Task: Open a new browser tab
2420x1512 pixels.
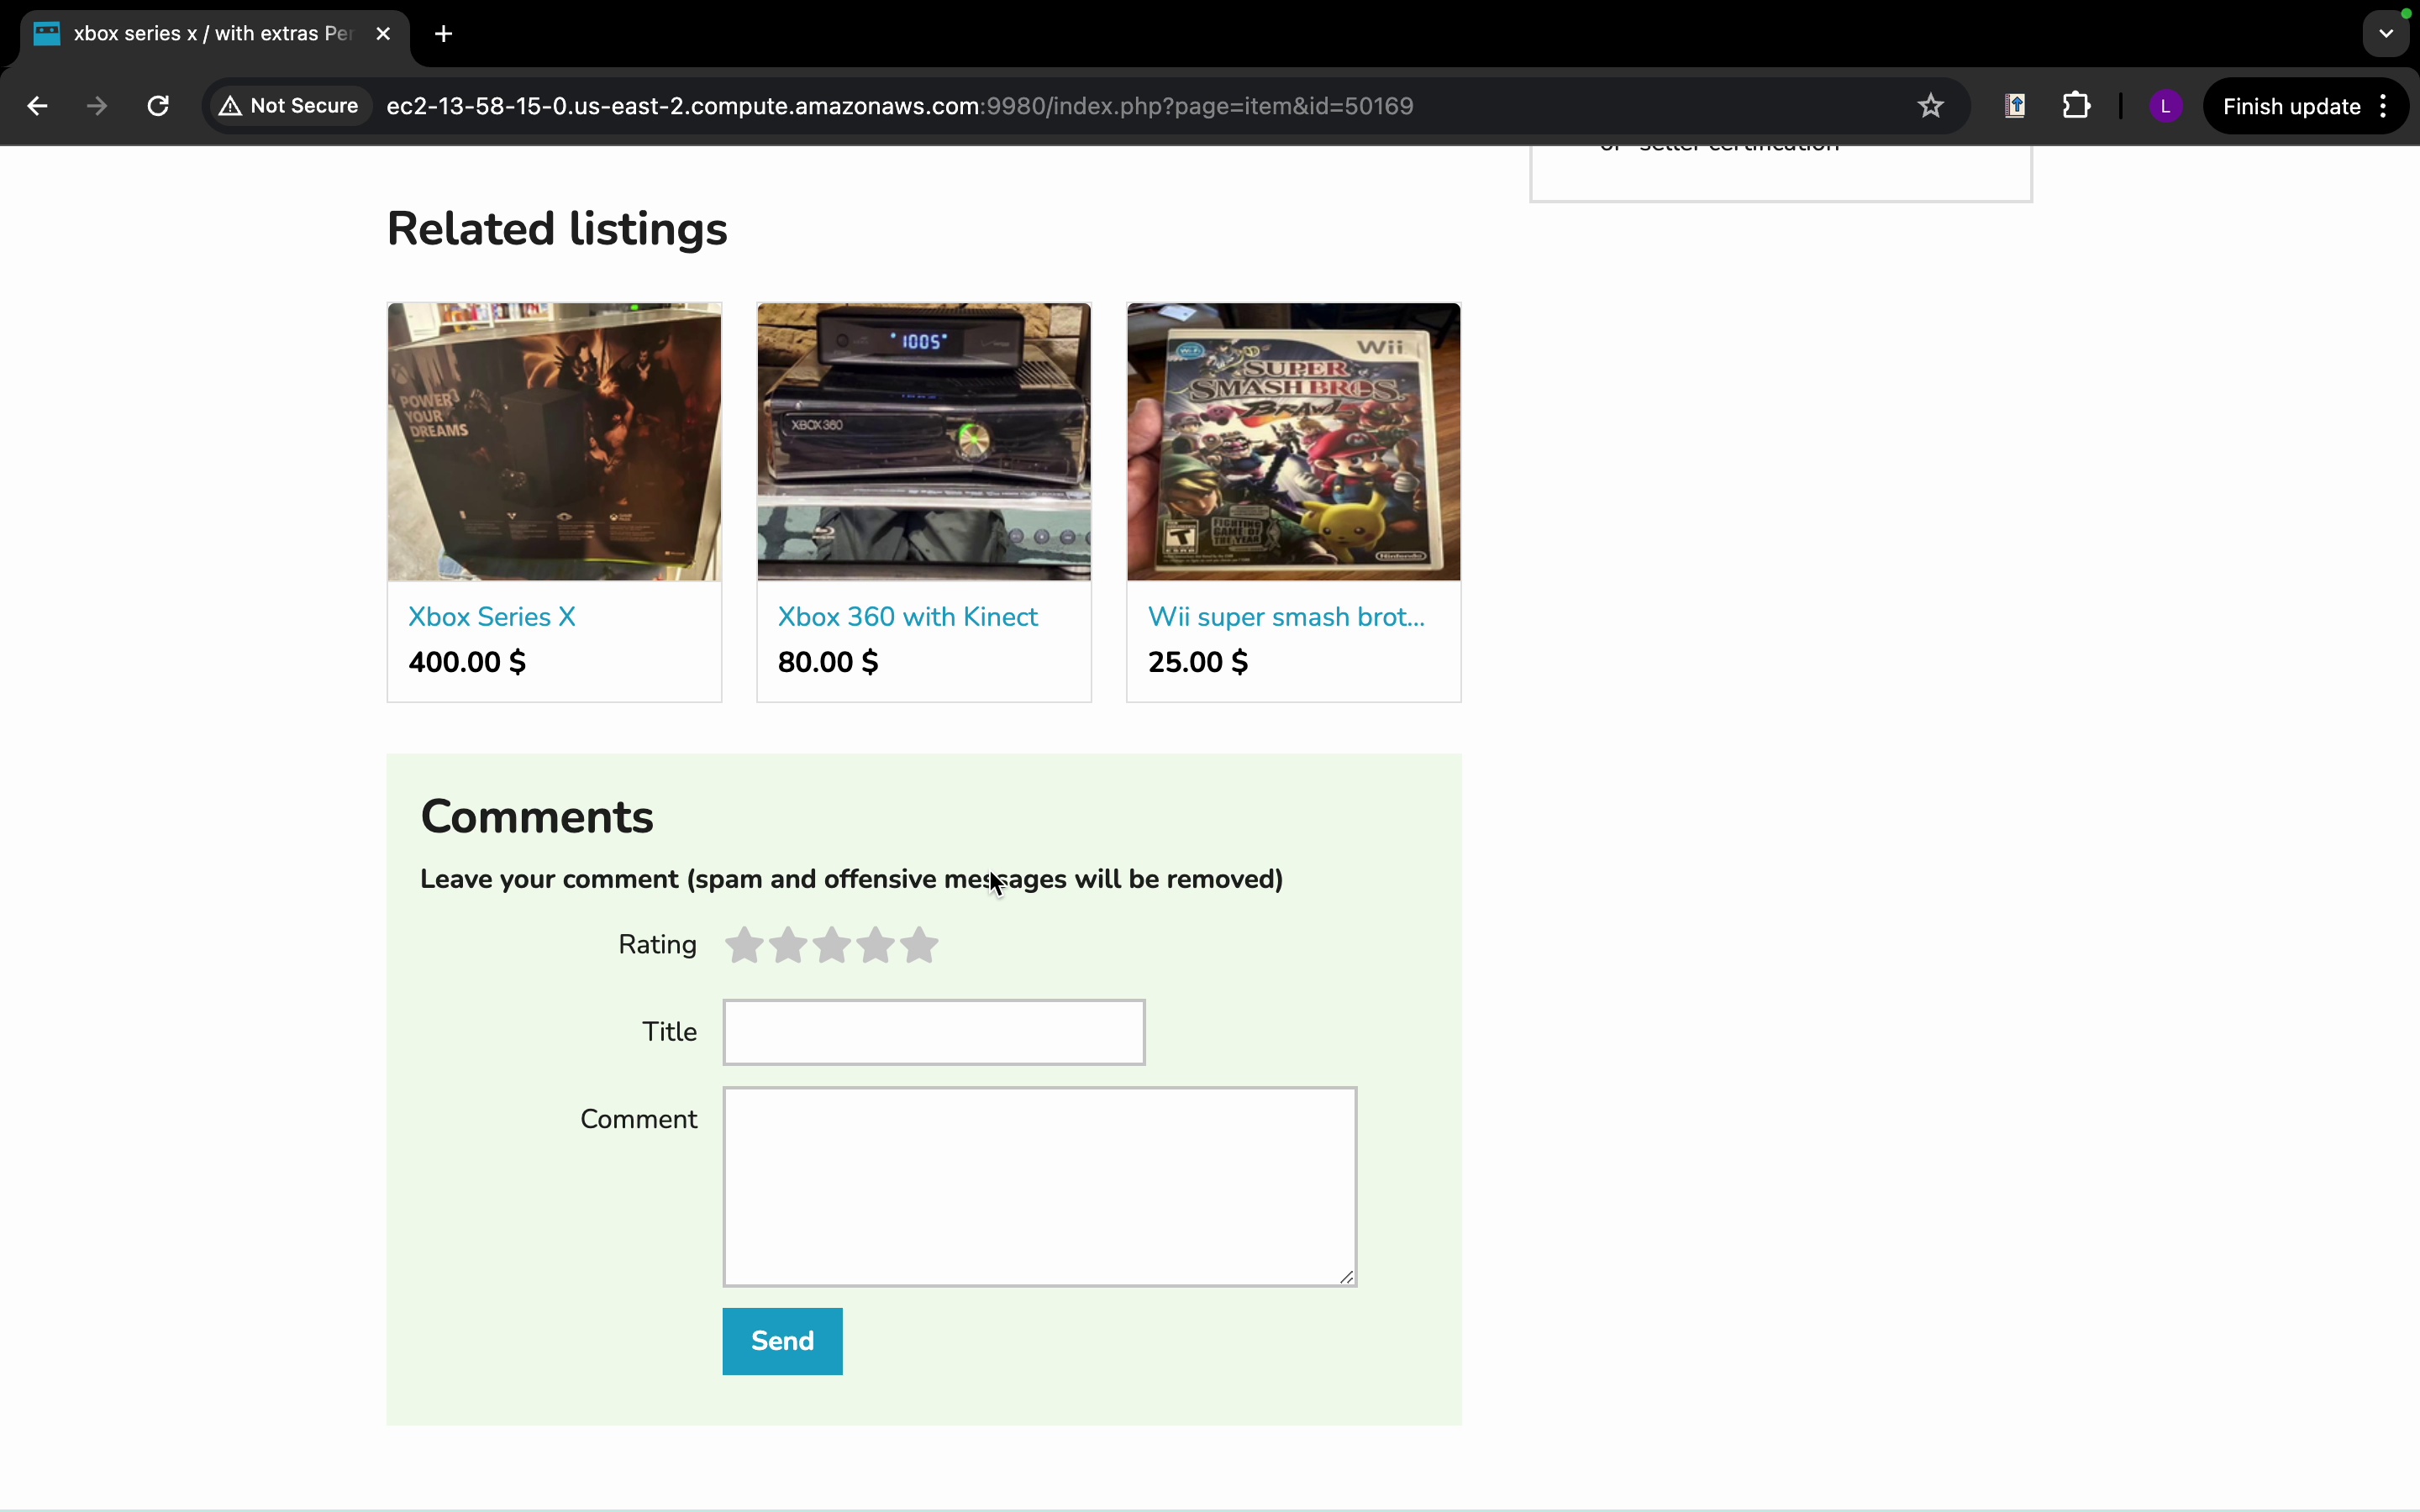Action: point(444,34)
